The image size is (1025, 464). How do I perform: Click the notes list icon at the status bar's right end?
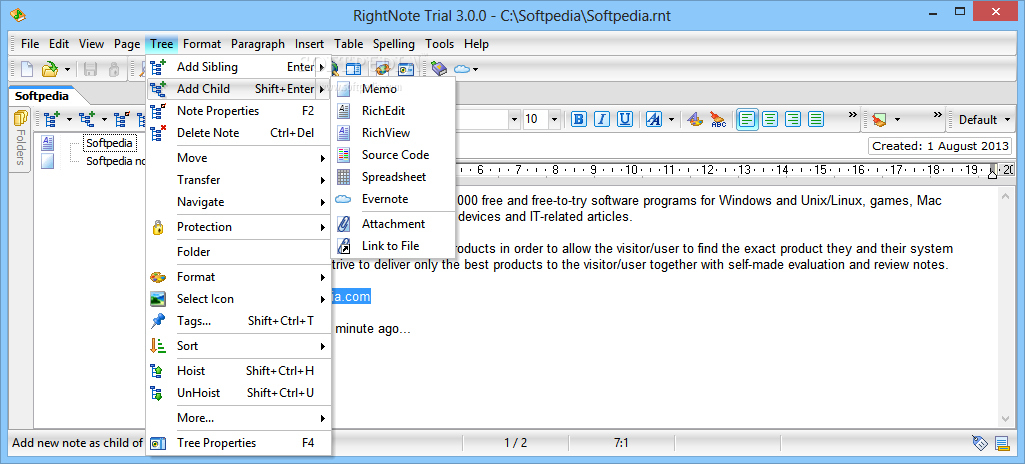point(1001,443)
